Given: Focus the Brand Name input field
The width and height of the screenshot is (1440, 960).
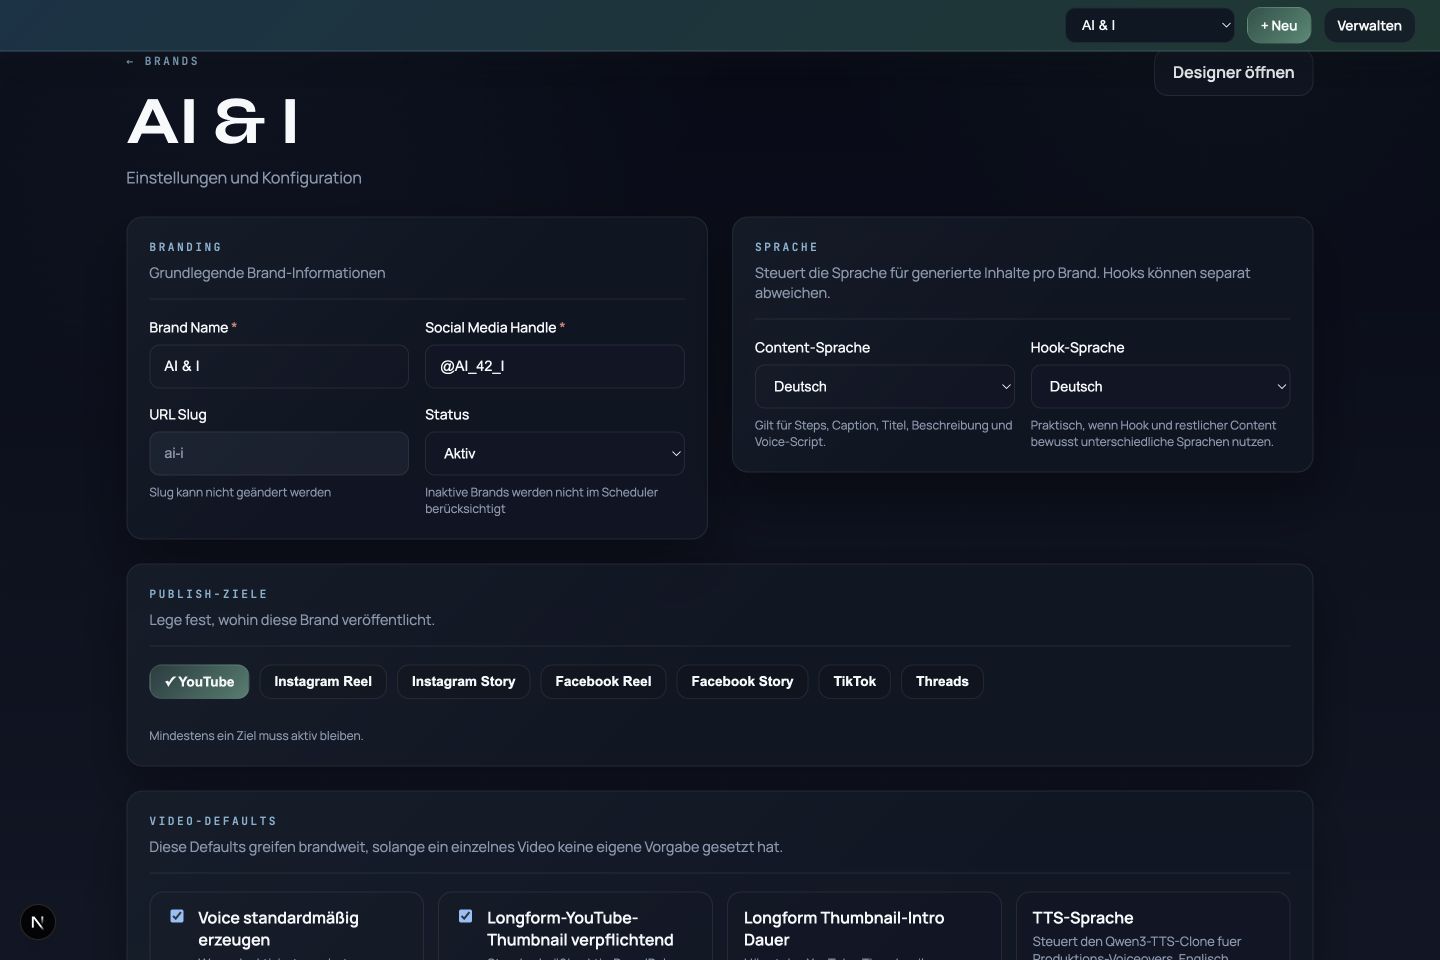Looking at the screenshot, I should click(x=279, y=366).
